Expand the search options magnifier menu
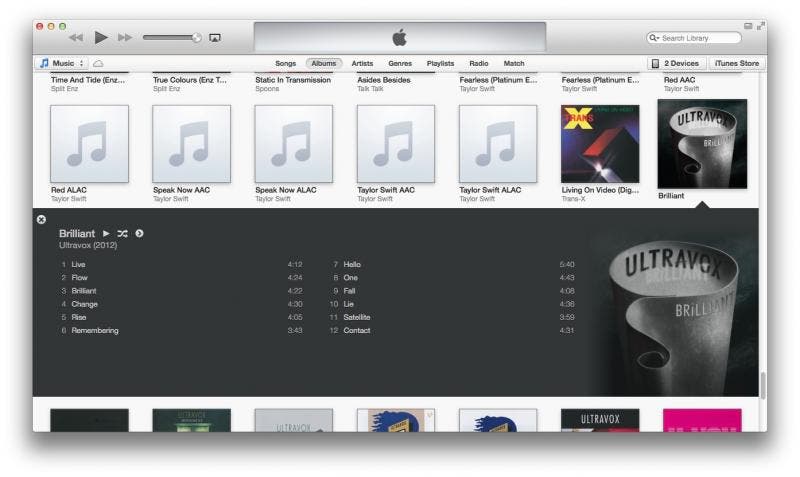 coord(655,38)
